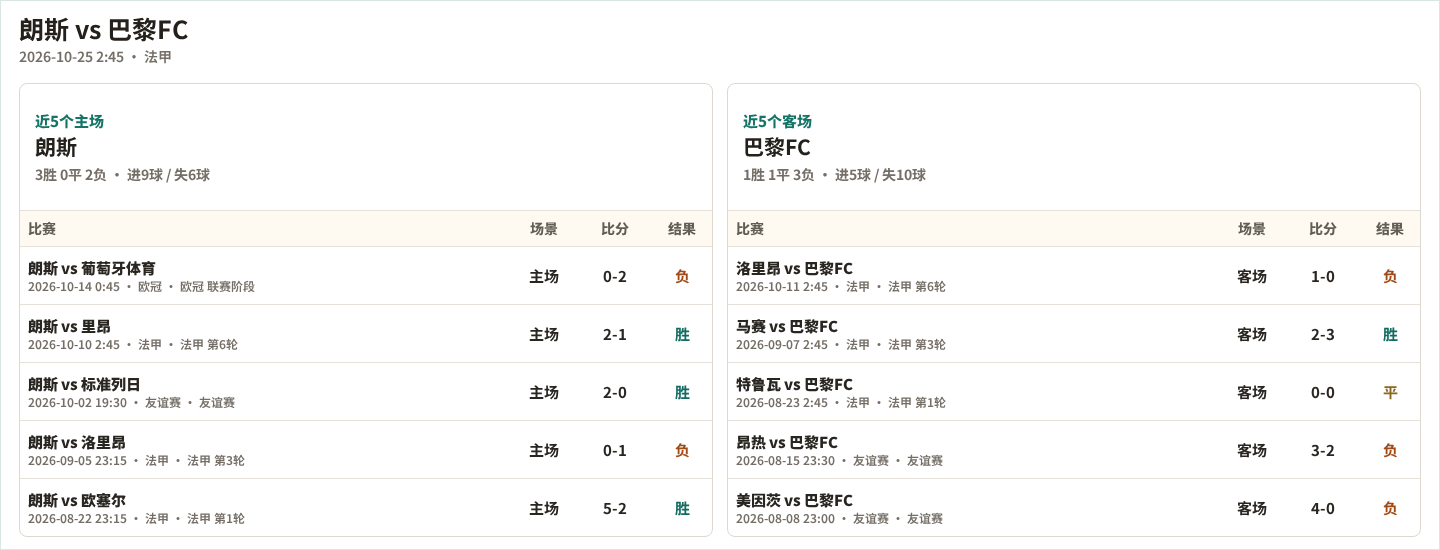Click 负 result in 洛里昂 vs 巴黎FC row

pyautogui.click(x=1390, y=276)
